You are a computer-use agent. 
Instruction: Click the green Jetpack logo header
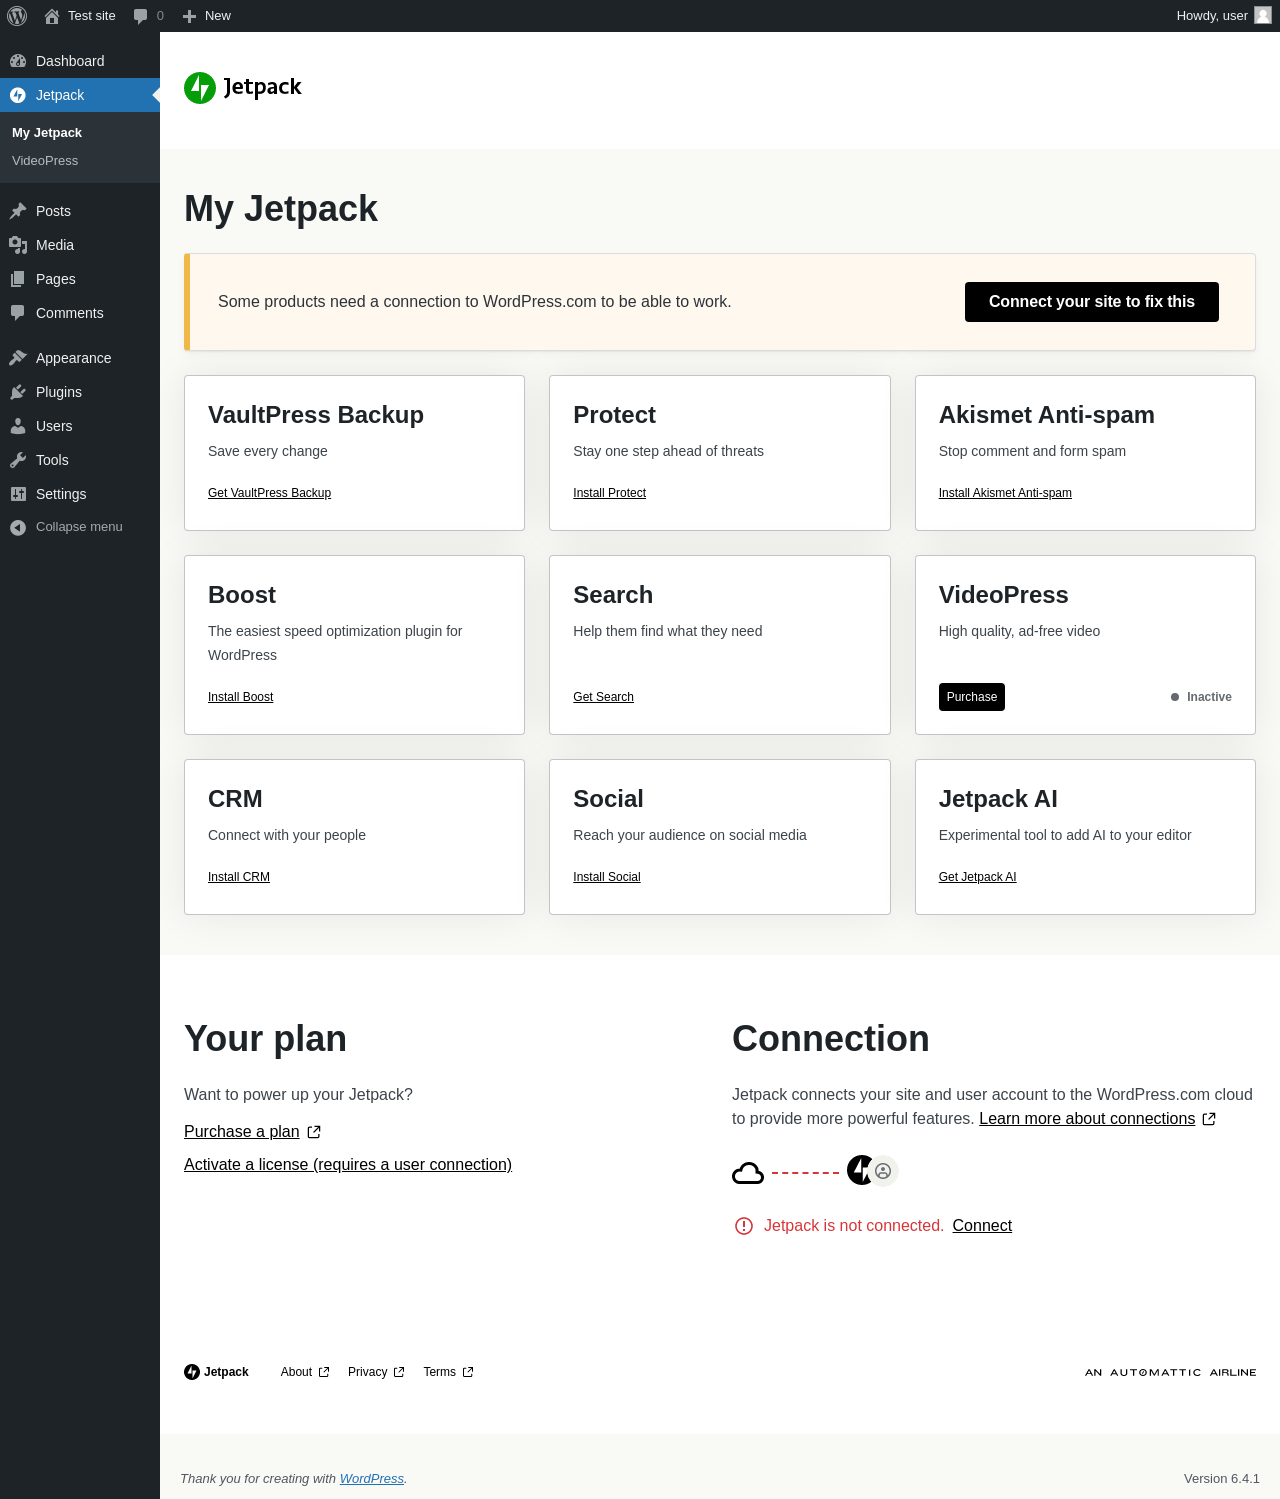pos(243,88)
